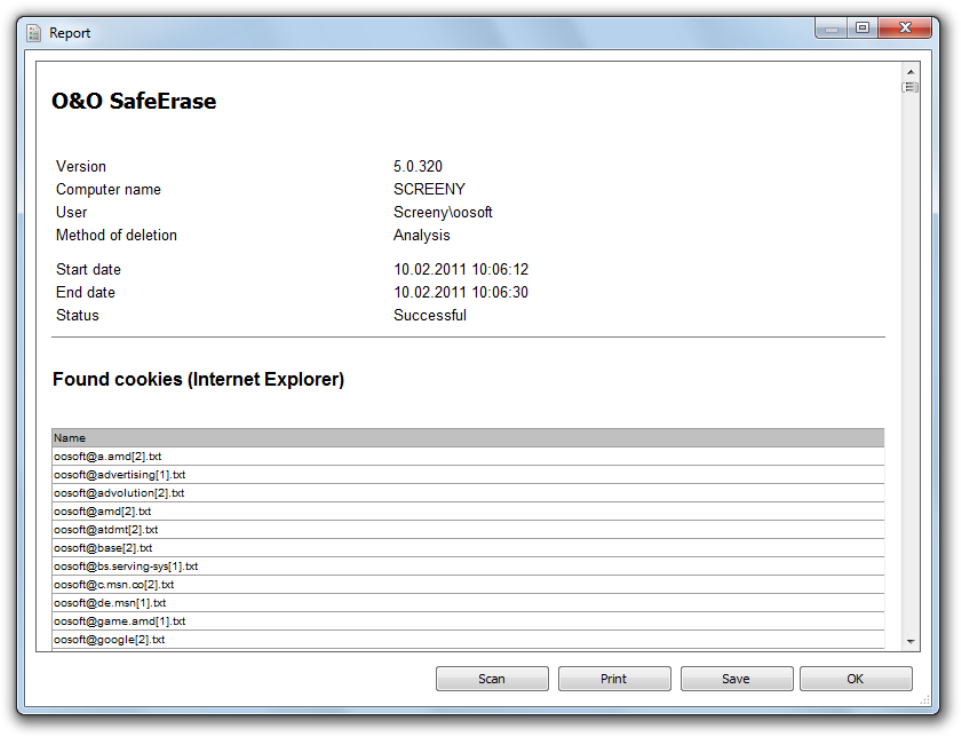
Task: Click the Scan button
Action: (492, 679)
